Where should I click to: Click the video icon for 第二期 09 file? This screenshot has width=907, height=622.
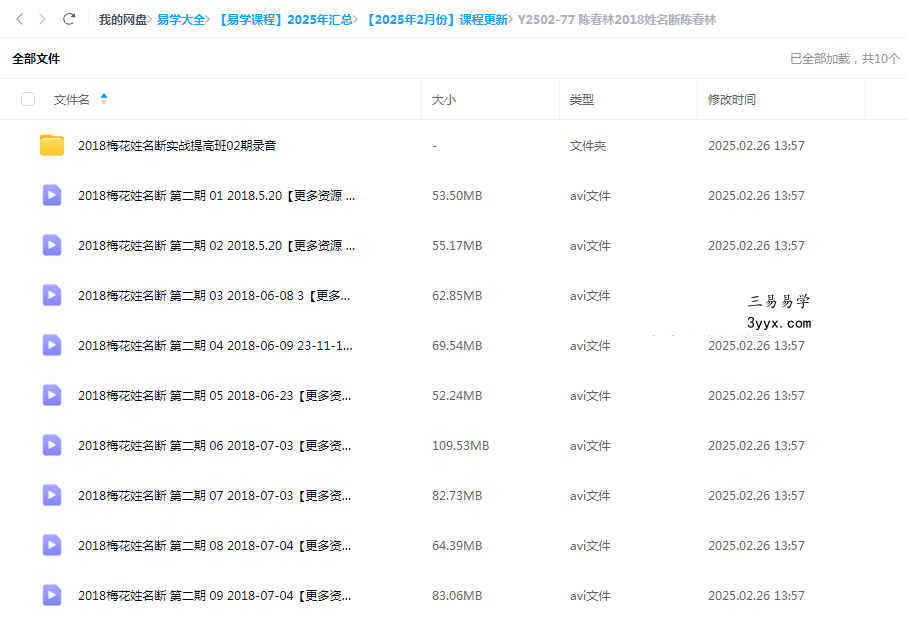pos(52,595)
